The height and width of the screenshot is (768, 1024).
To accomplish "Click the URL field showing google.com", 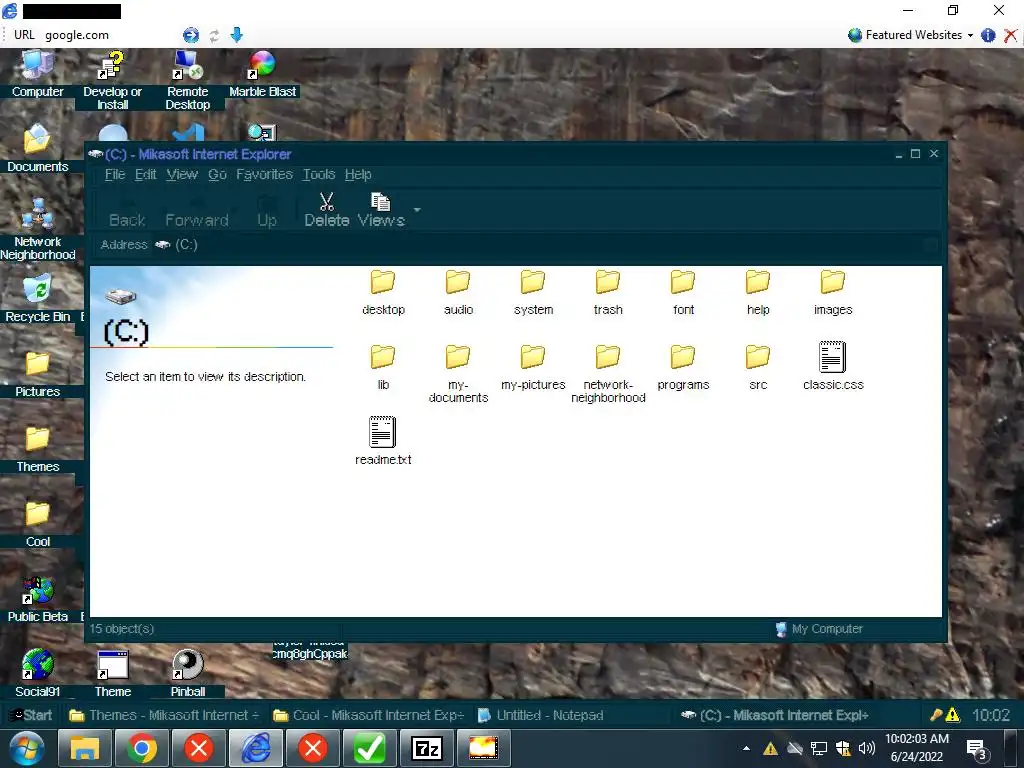I will coord(108,35).
